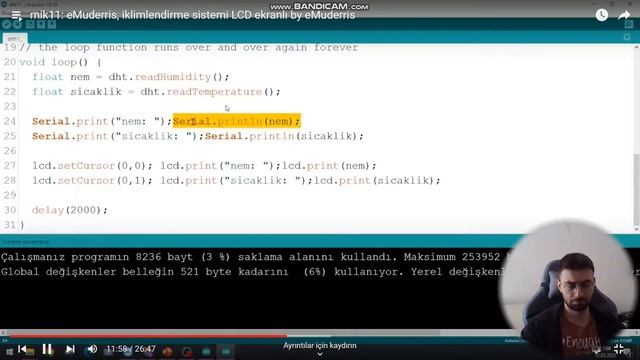Image resolution: width=640 pixels, height=360 pixels.
Task: Click the red video progress bar
Action: 148,336
